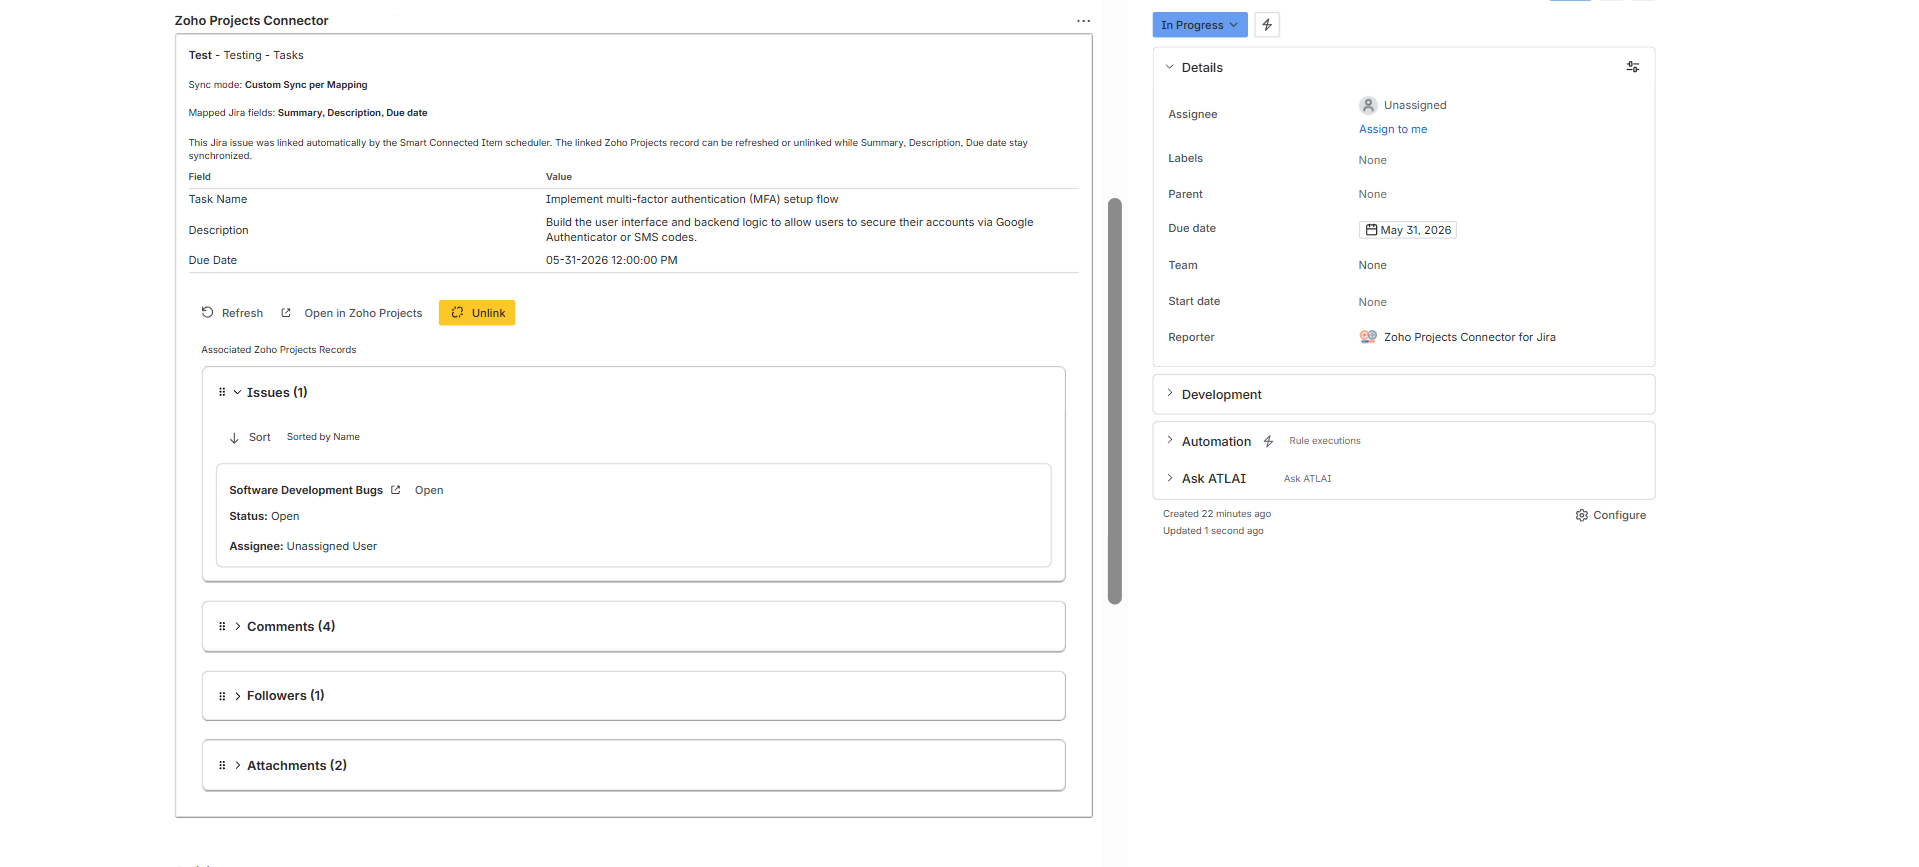Click the Assign to me link

[x=1393, y=129]
